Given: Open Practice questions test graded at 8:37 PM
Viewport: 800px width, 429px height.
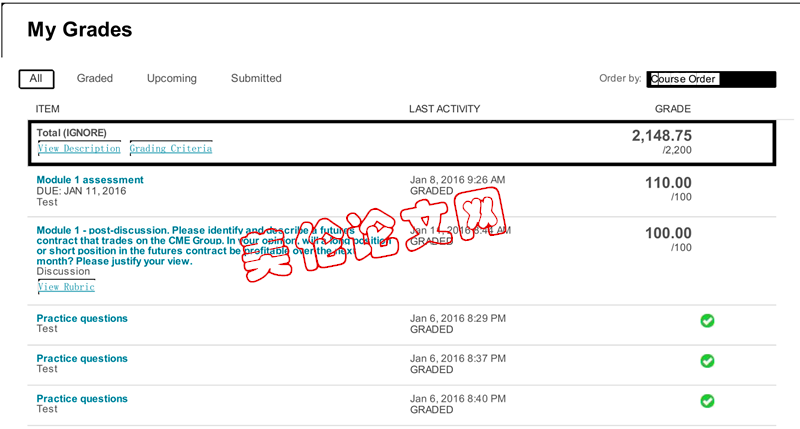Looking at the screenshot, I should coord(82,359).
